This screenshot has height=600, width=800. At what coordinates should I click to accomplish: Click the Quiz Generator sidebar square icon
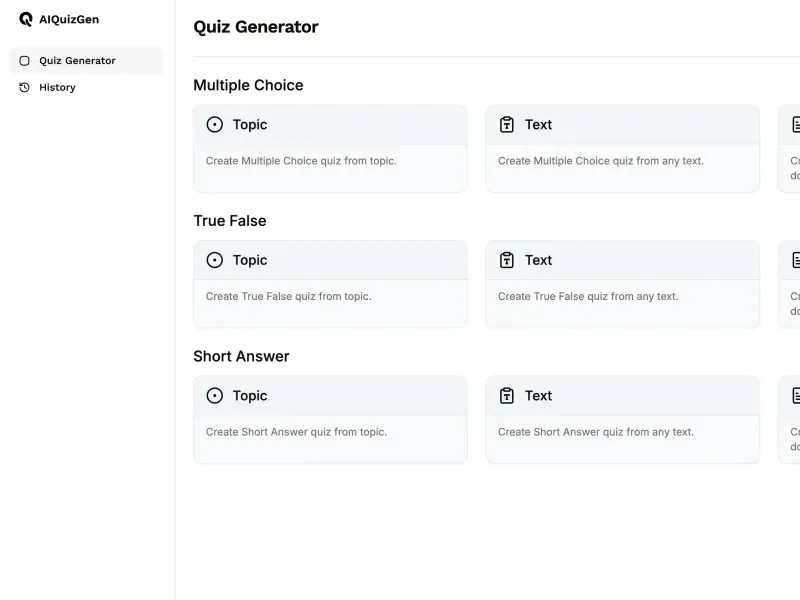(24, 61)
